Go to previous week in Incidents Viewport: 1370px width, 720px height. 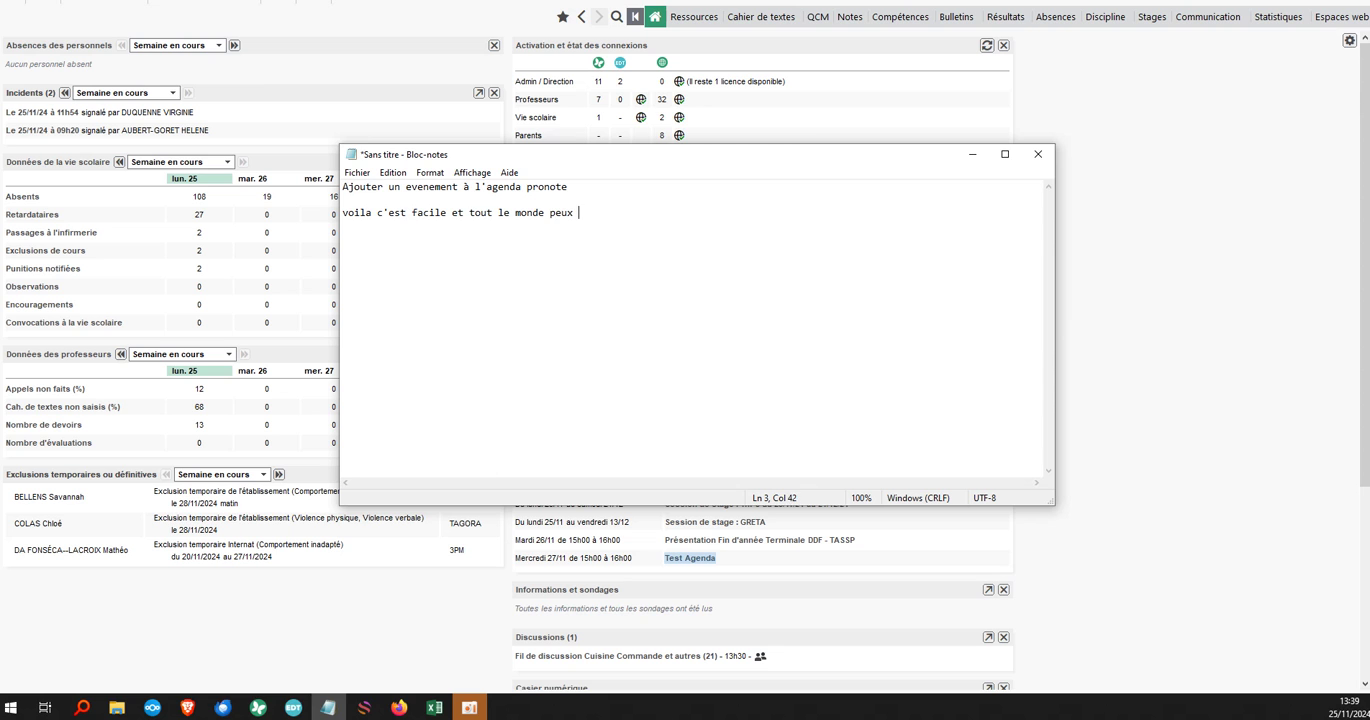point(65,93)
